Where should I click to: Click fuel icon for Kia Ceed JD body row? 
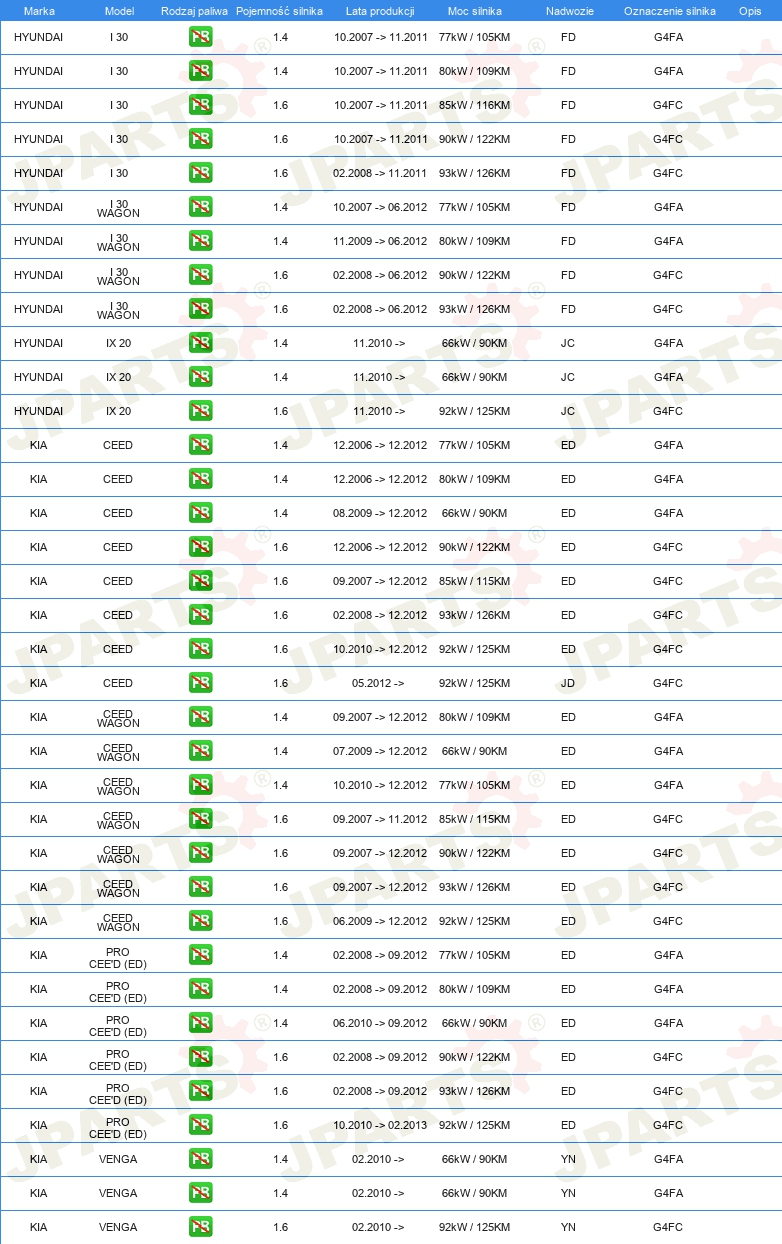tap(201, 684)
